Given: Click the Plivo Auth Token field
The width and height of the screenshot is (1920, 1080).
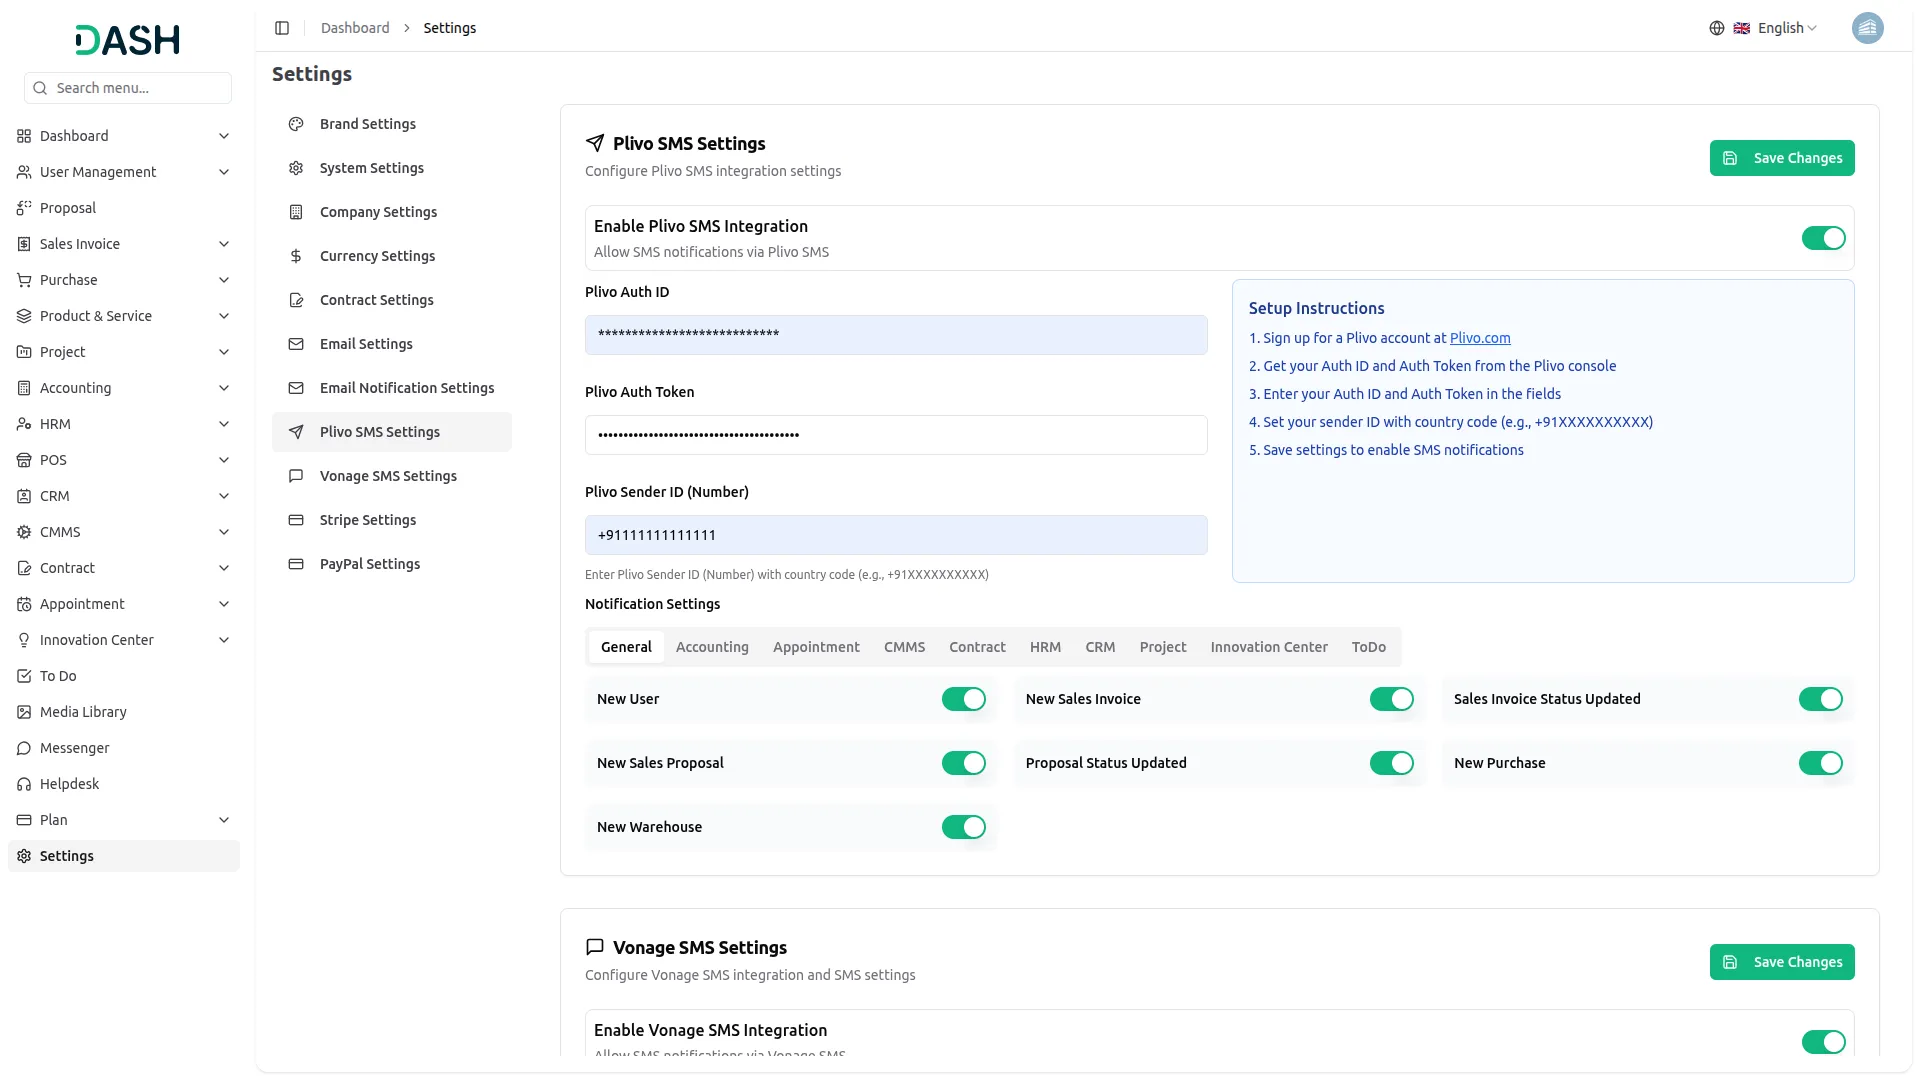Looking at the screenshot, I should click(x=896, y=435).
